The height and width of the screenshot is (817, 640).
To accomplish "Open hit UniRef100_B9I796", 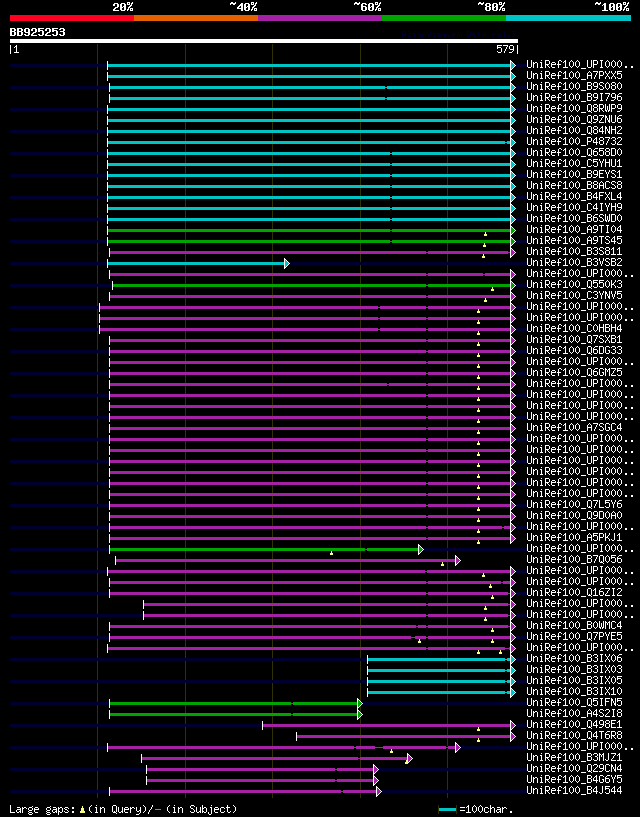I will coord(574,97).
